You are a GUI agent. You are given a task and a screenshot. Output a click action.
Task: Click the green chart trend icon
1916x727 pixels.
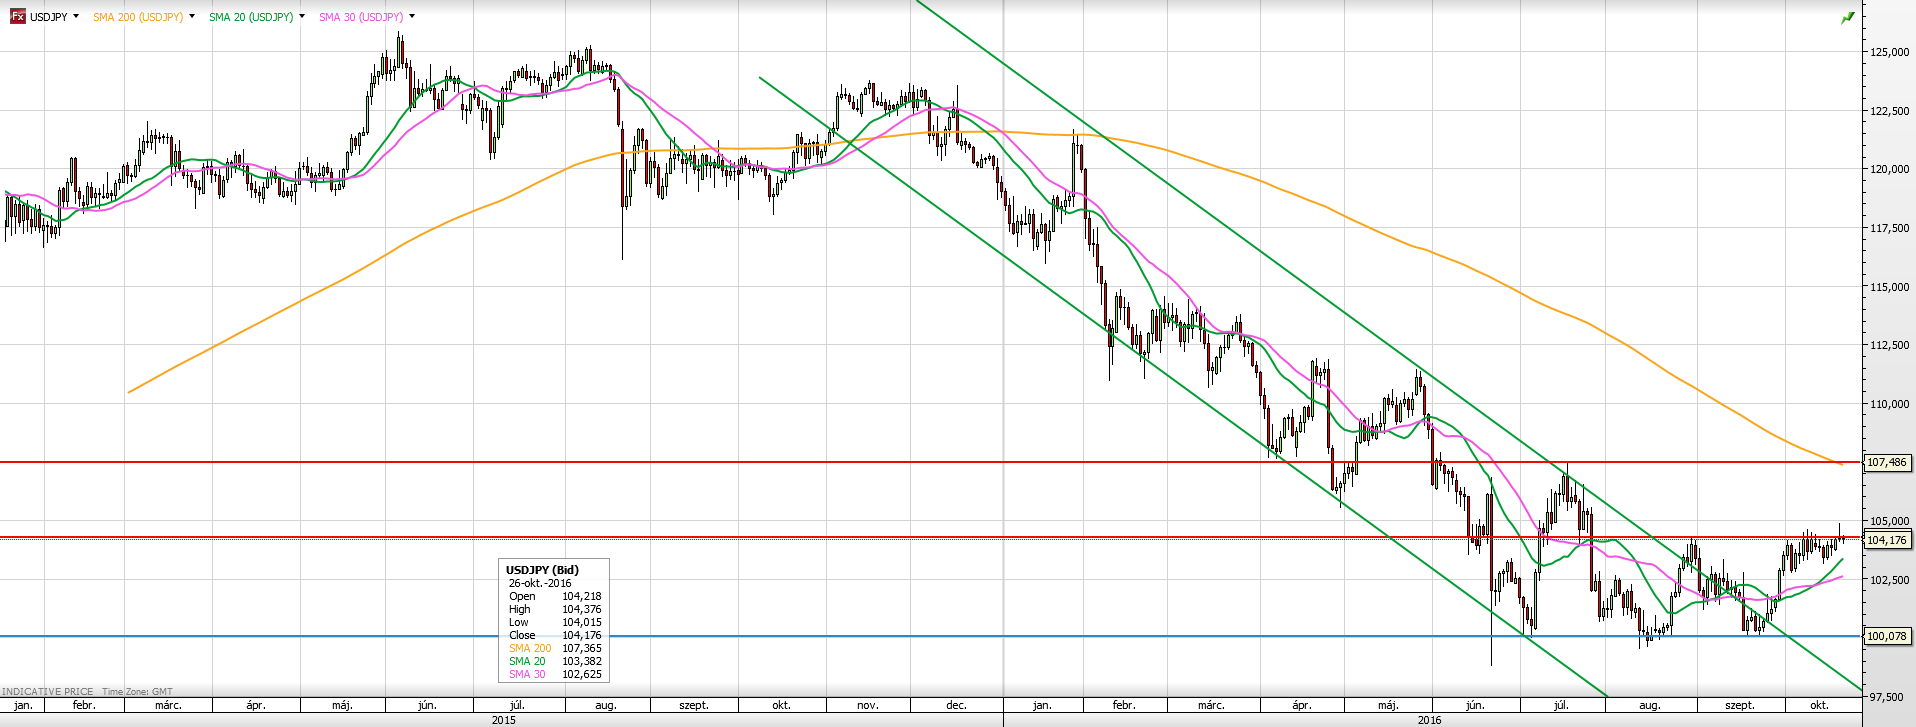pyautogui.click(x=1847, y=18)
